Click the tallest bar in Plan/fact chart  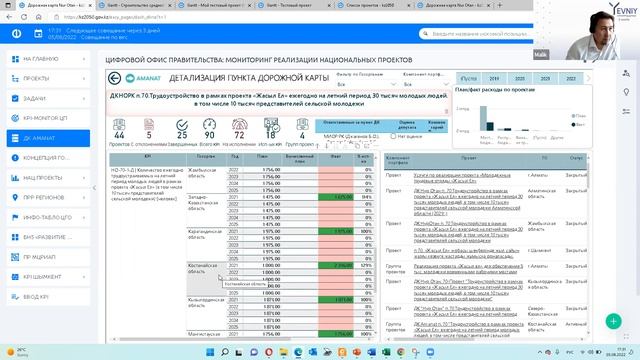click(x=483, y=118)
